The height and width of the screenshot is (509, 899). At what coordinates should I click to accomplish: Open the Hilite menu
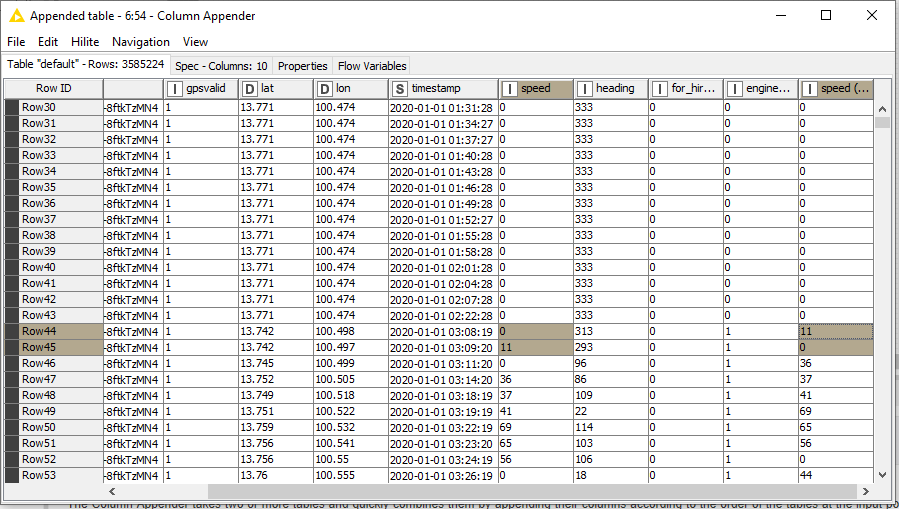85,42
